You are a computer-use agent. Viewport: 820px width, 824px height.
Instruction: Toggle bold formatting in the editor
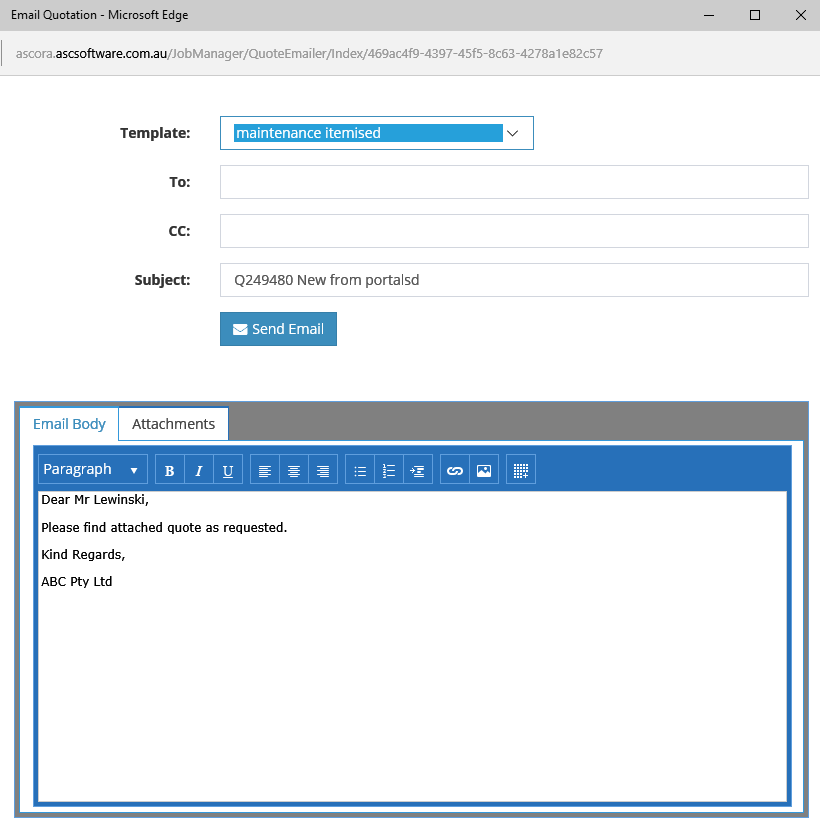pos(170,470)
